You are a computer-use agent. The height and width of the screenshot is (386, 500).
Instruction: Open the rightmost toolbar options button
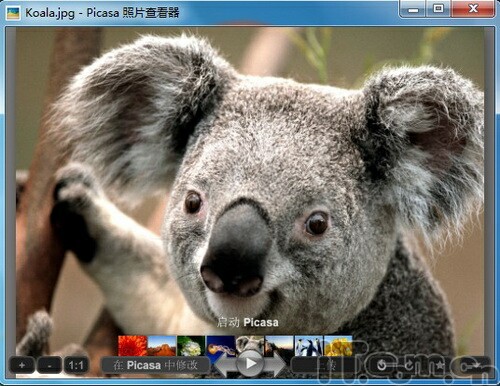[x=473, y=366]
